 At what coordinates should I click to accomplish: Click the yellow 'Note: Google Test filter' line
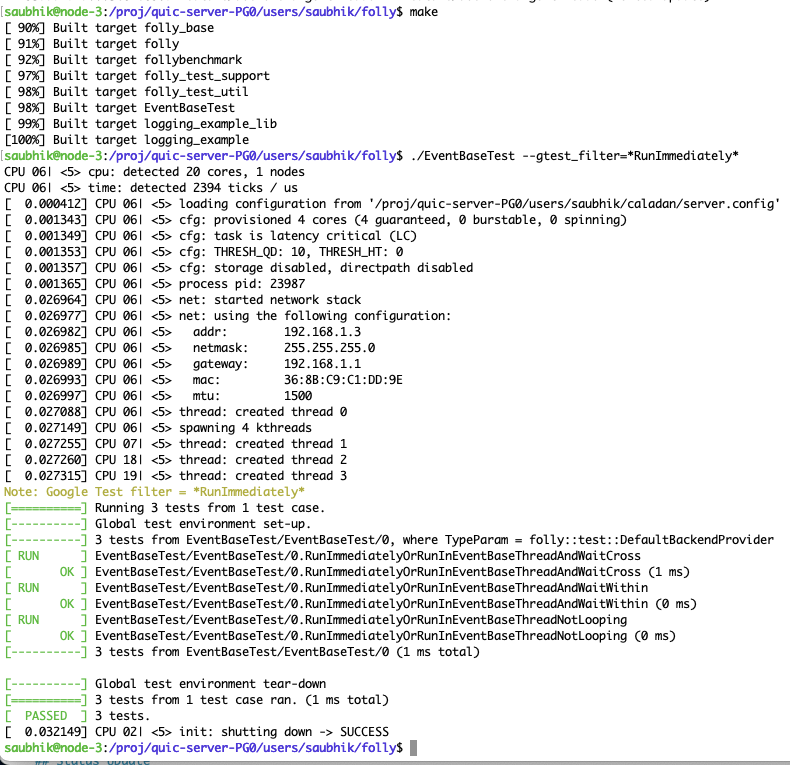154,492
